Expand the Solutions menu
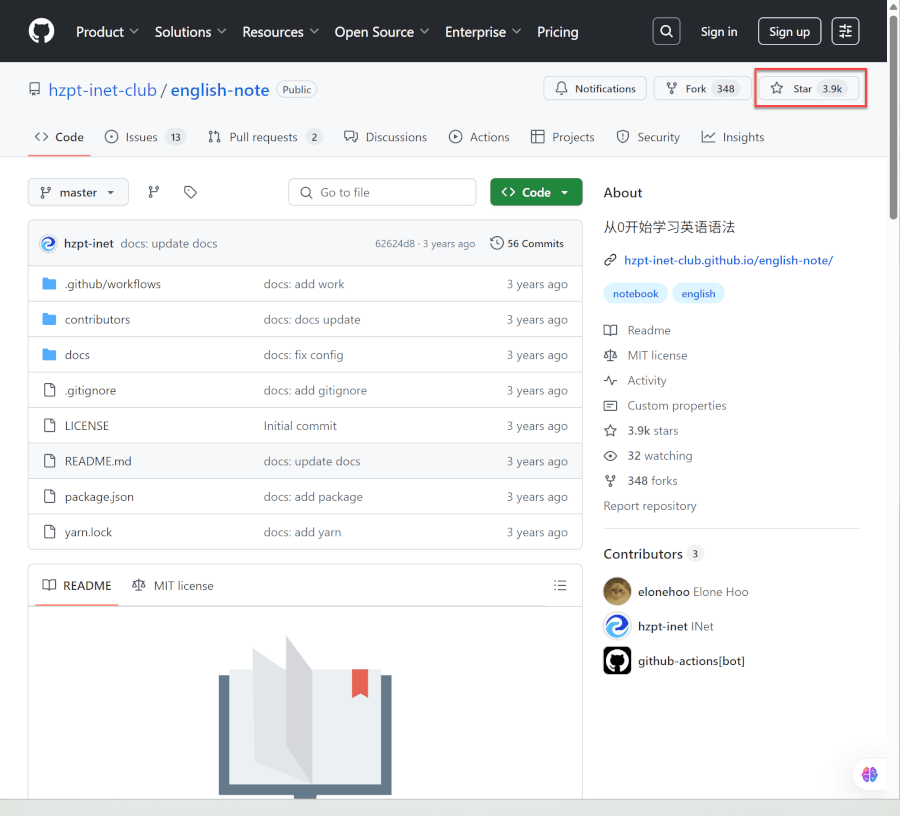The height and width of the screenshot is (816, 900). [191, 32]
